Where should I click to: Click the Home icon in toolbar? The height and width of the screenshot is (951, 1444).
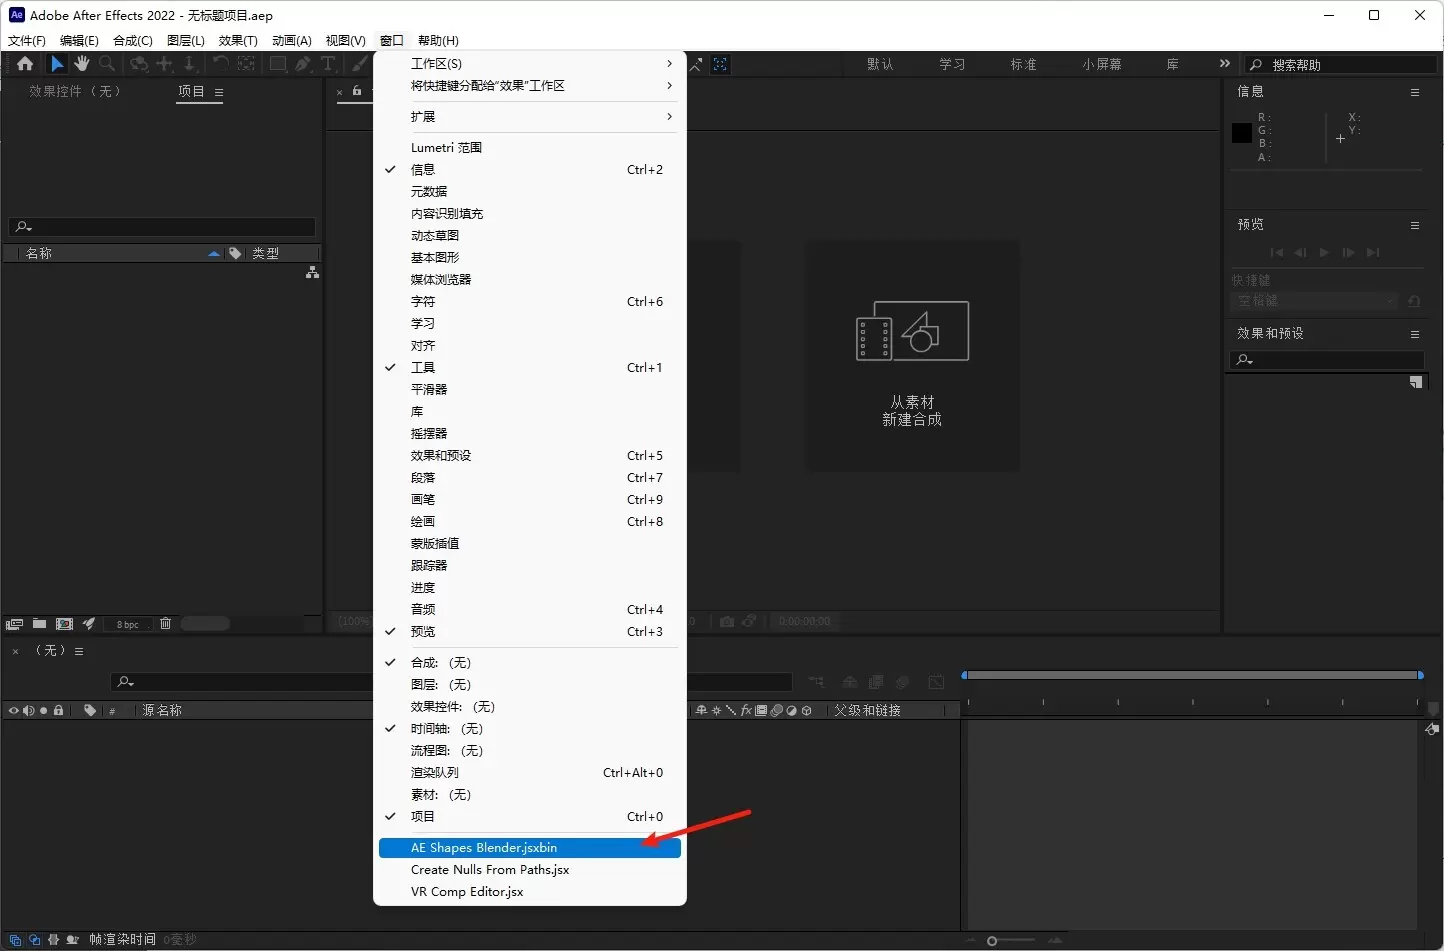point(25,64)
